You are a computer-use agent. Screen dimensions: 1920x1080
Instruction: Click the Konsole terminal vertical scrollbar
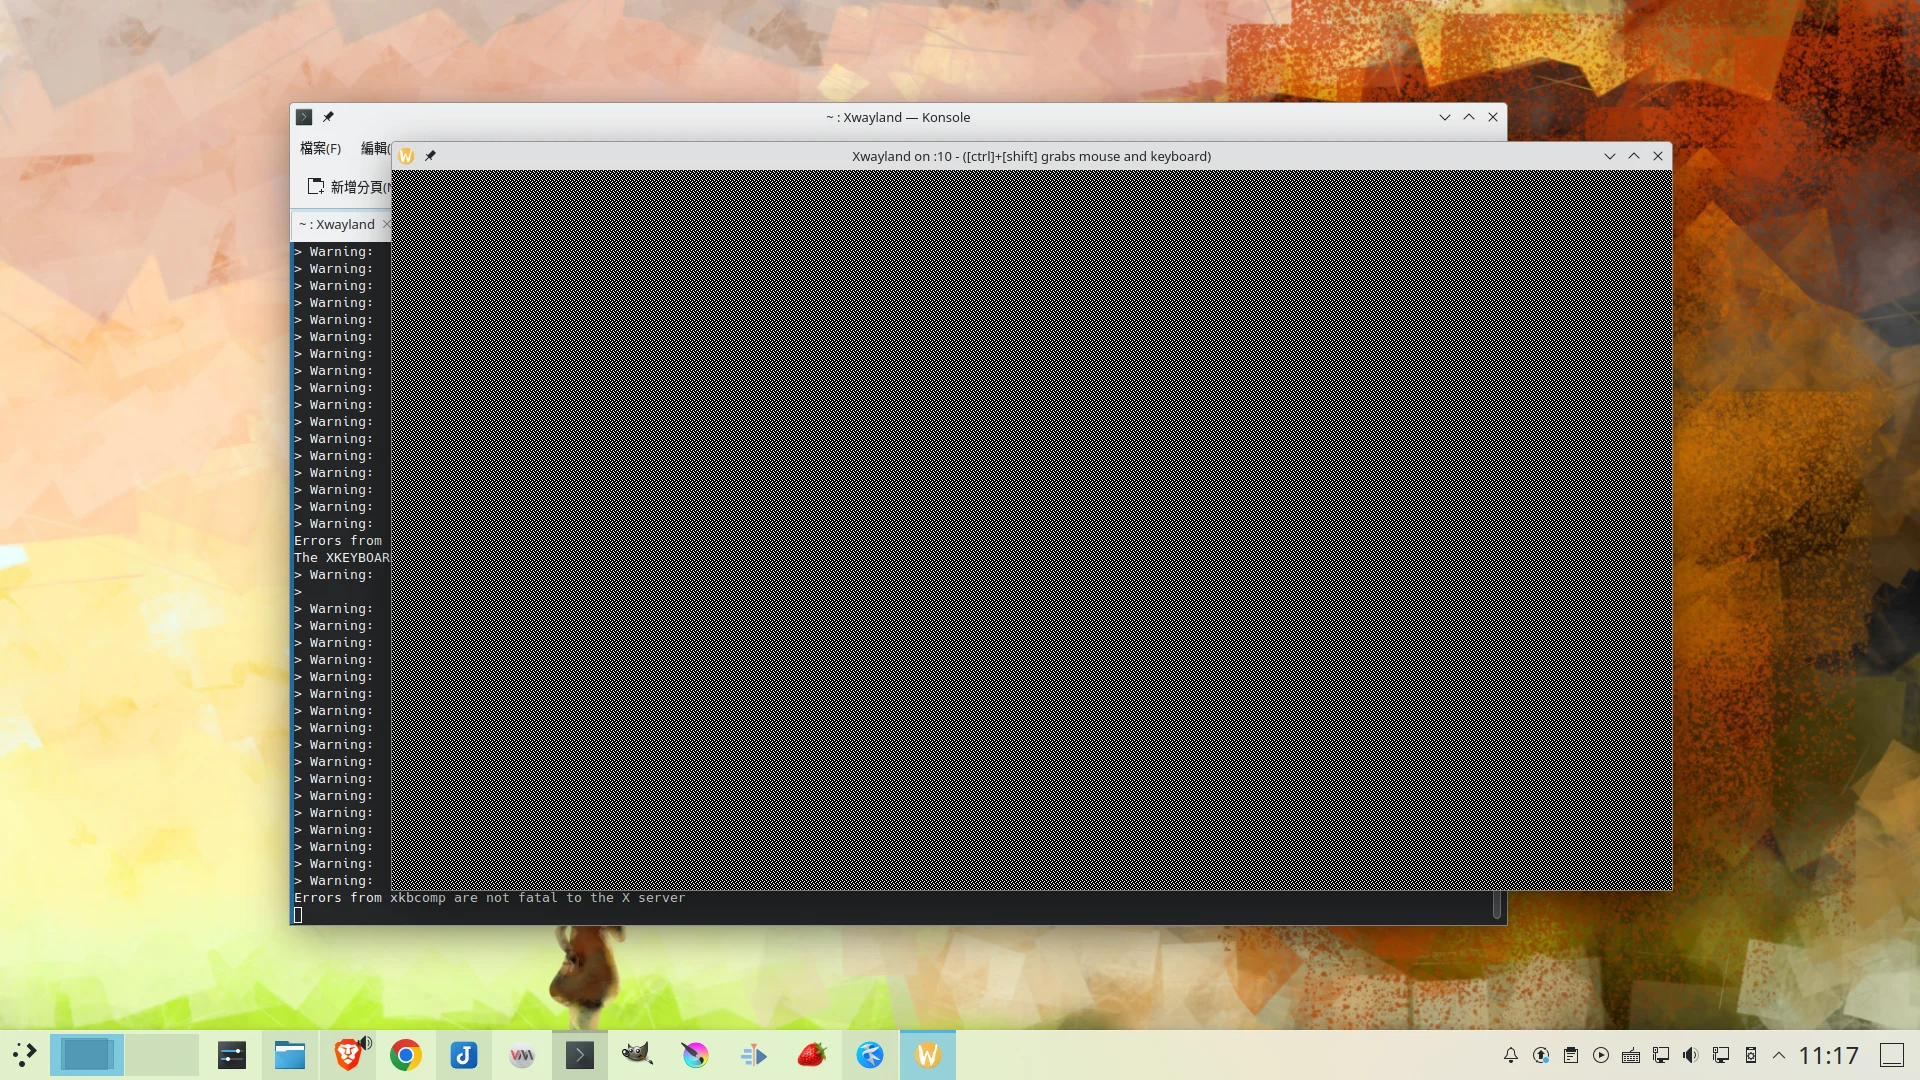click(1496, 906)
